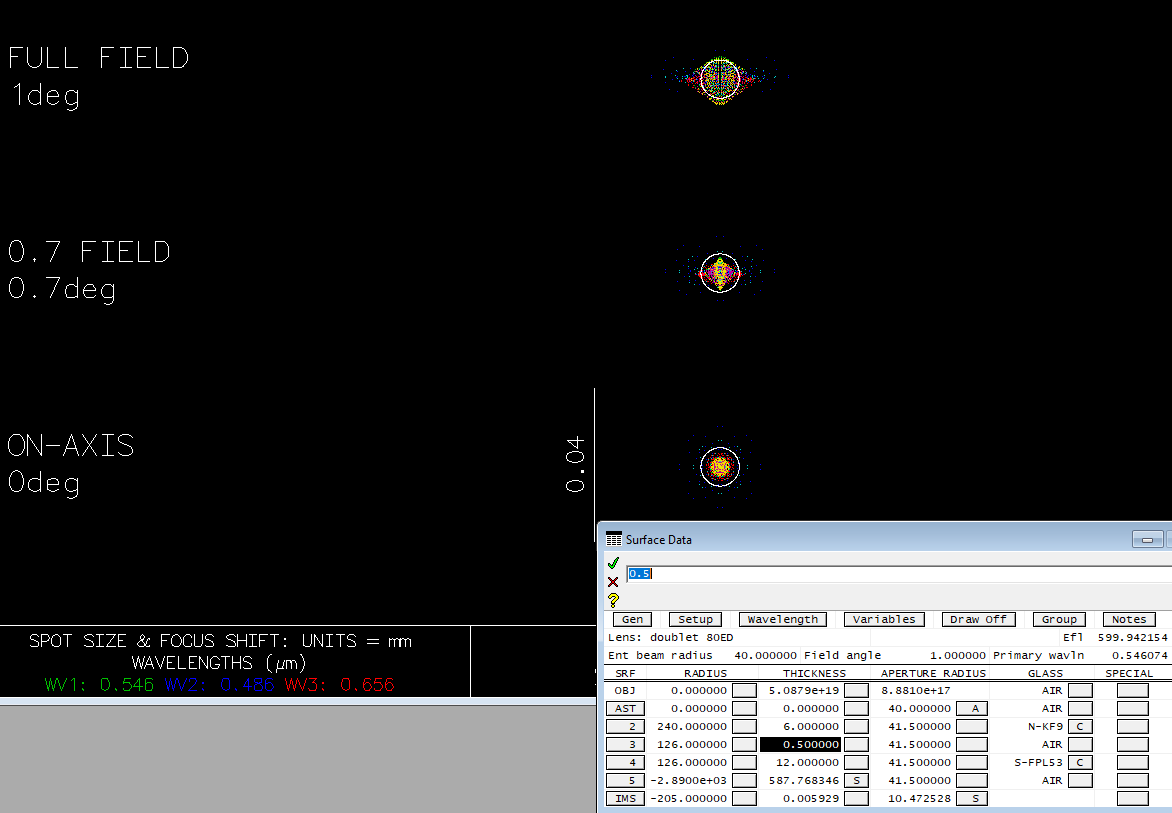Image resolution: width=1172 pixels, height=813 pixels.
Task: Open radius options button in AST row
Action: pyautogui.click(x=744, y=708)
